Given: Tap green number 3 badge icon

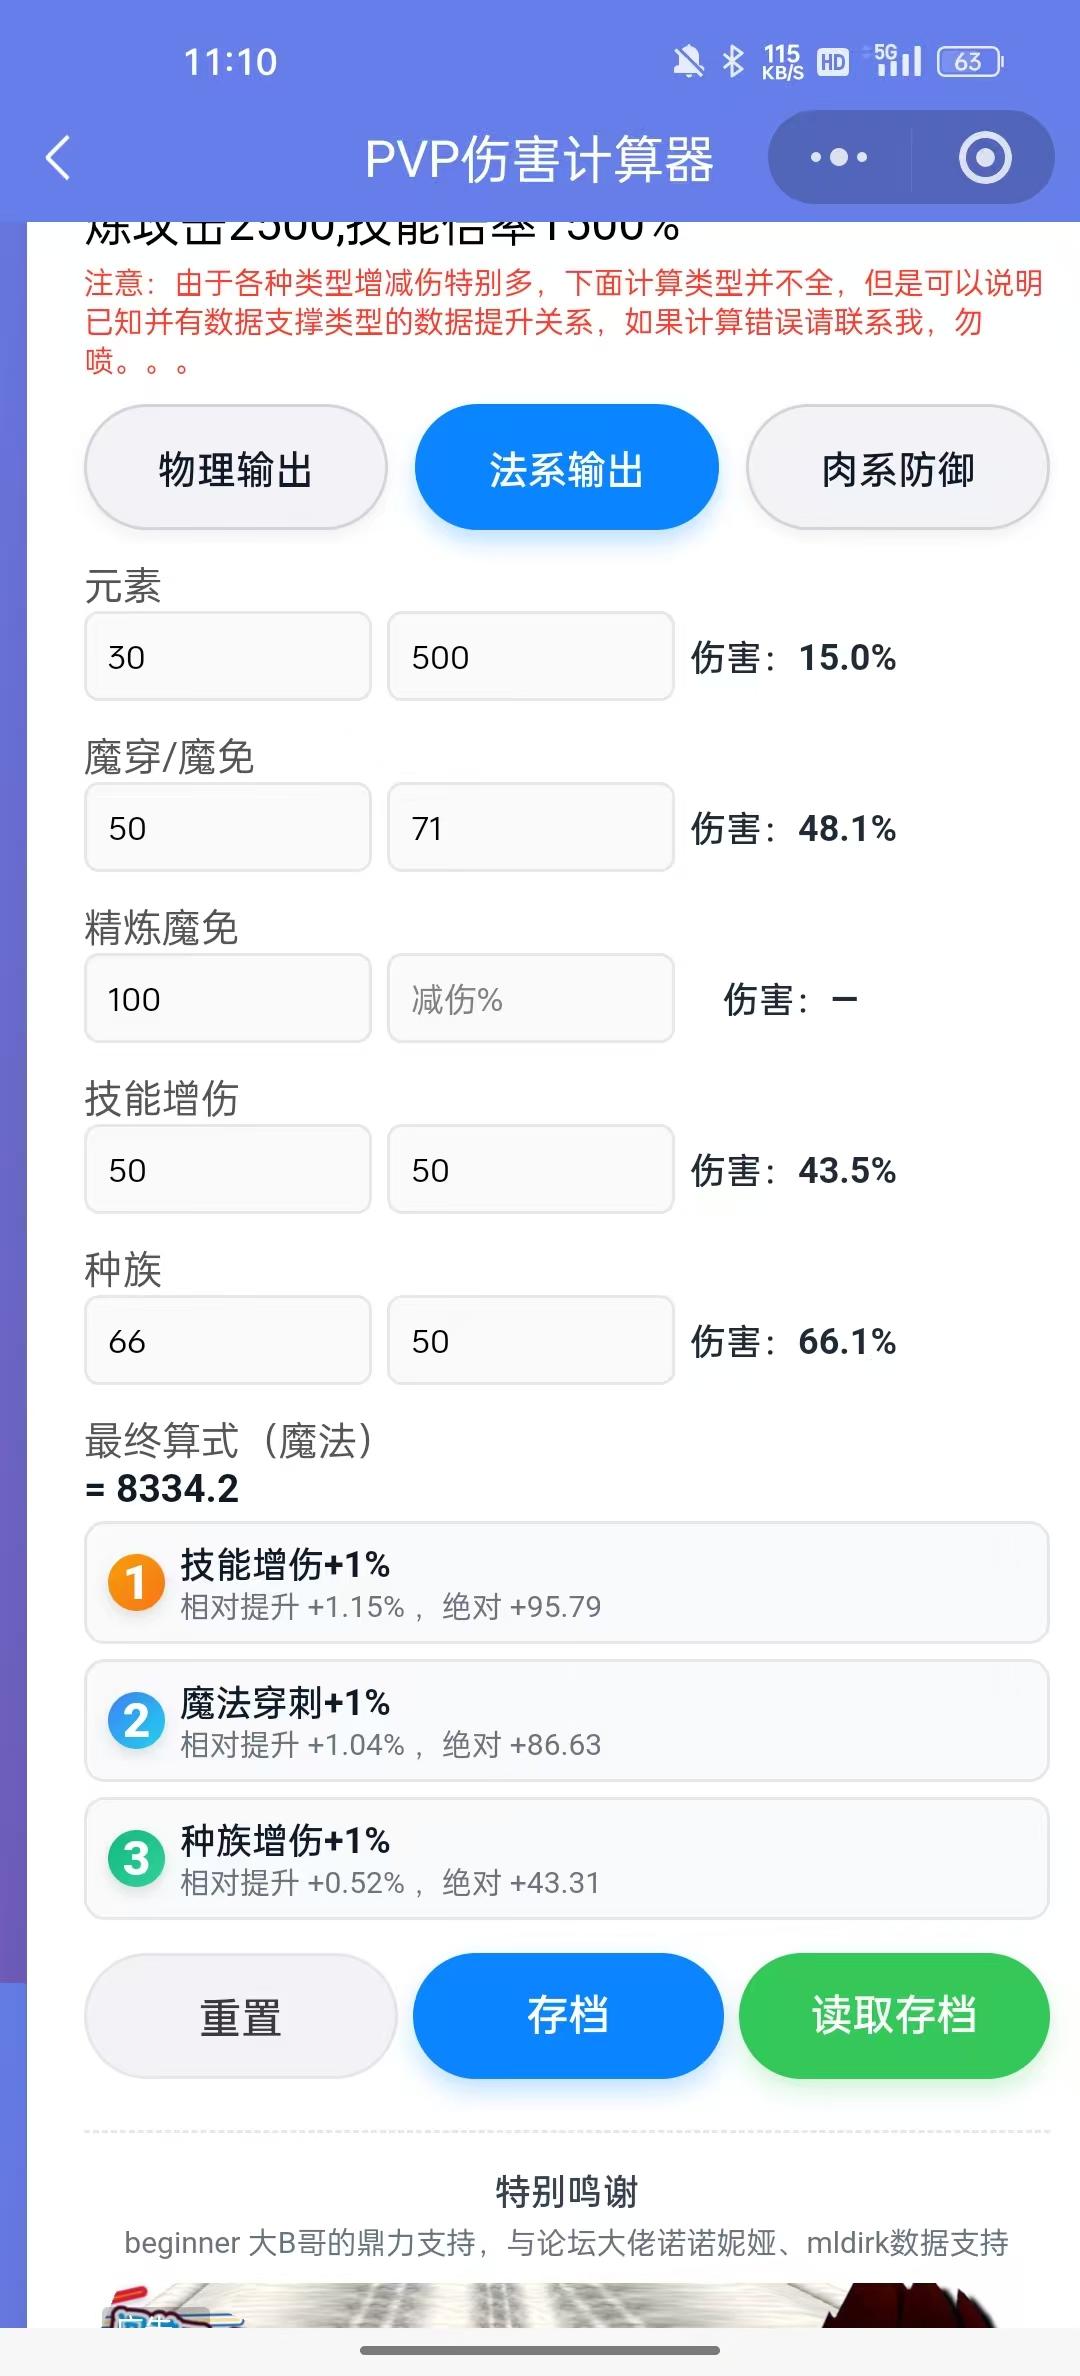Looking at the screenshot, I should (x=136, y=1858).
